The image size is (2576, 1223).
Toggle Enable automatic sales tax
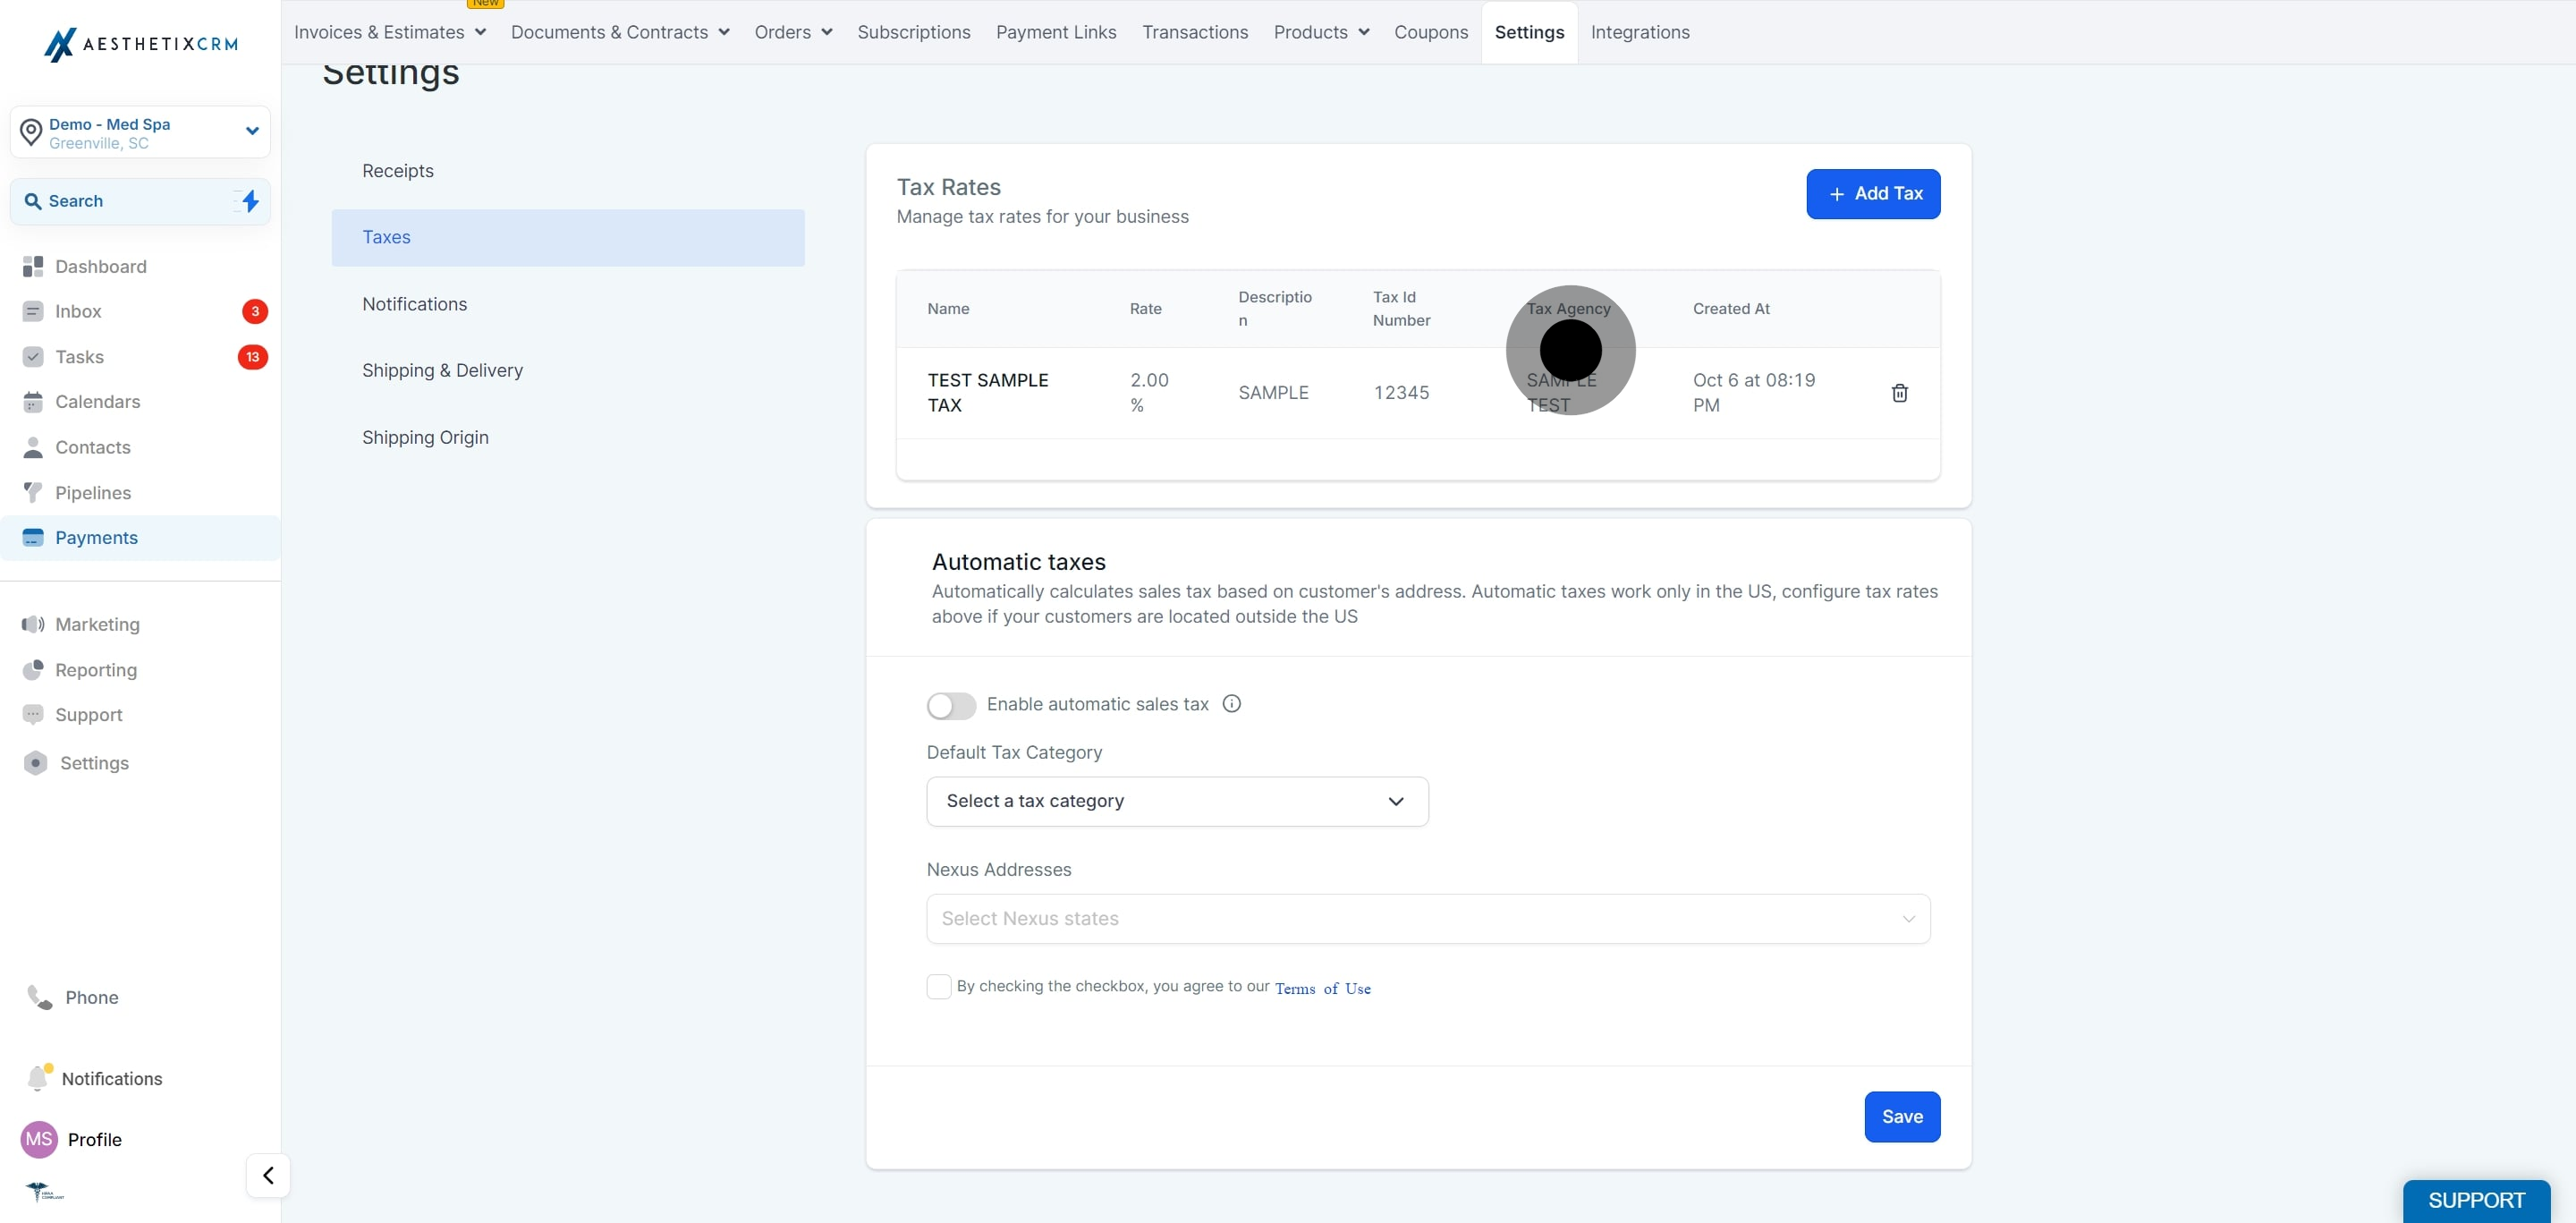pyautogui.click(x=951, y=706)
